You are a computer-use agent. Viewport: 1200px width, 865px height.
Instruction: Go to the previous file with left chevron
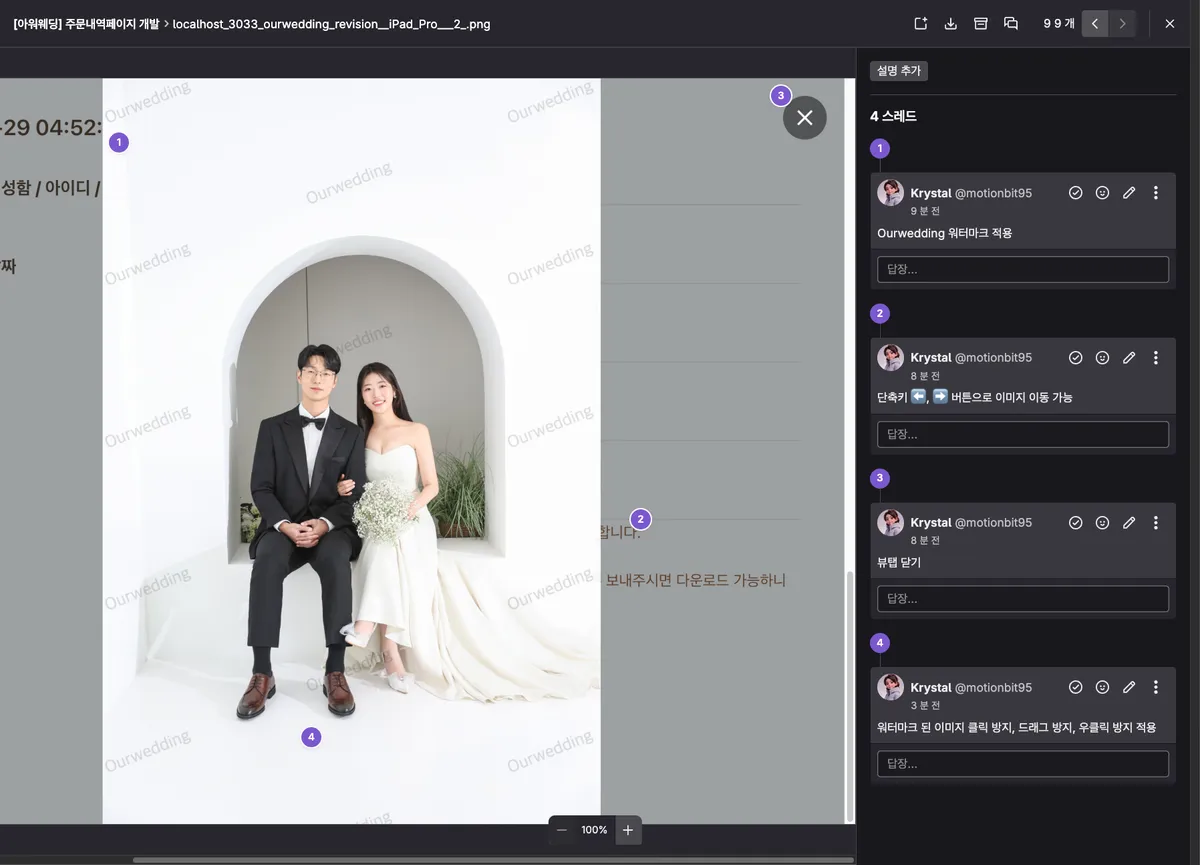click(x=1095, y=23)
